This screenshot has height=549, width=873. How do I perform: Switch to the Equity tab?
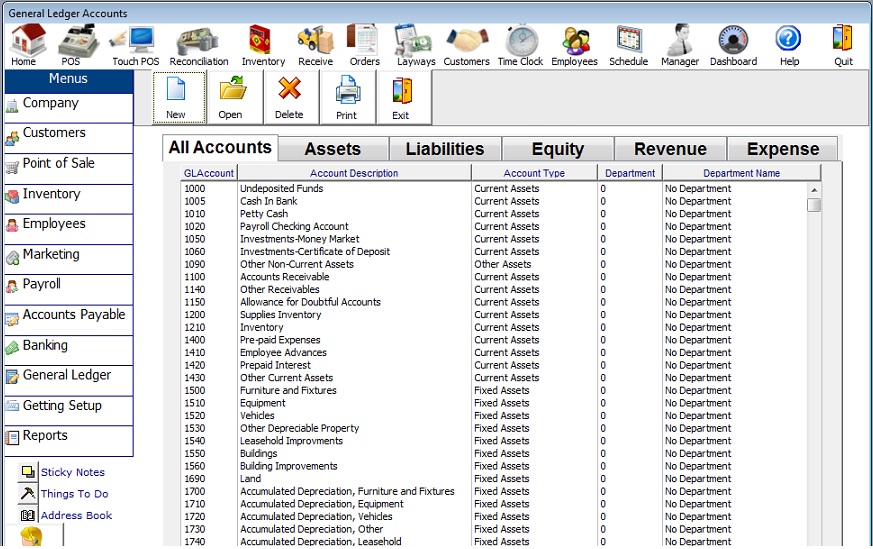pyautogui.click(x=558, y=149)
